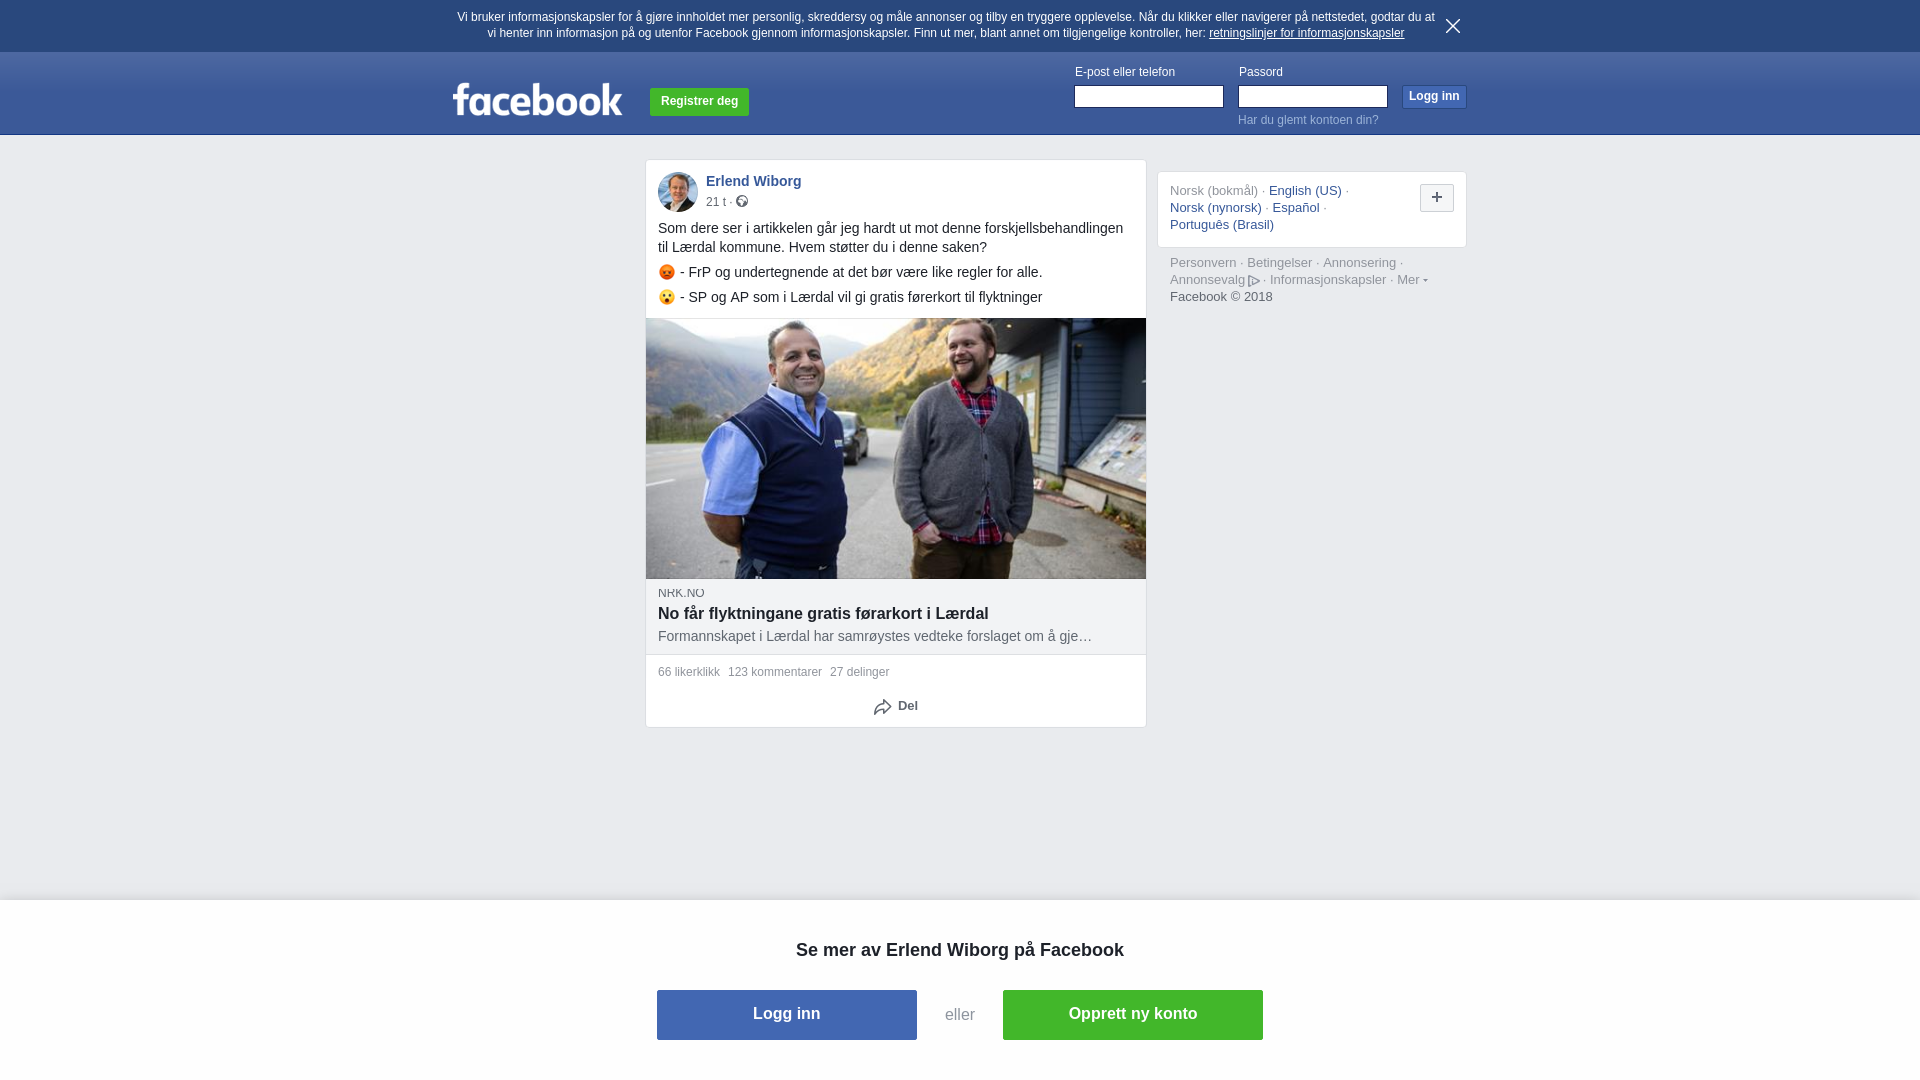Image resolution: width=1920 pixels, height=1080 pixels.
Task: Click the Passord input field
Action: click(x=1313, y=96)
